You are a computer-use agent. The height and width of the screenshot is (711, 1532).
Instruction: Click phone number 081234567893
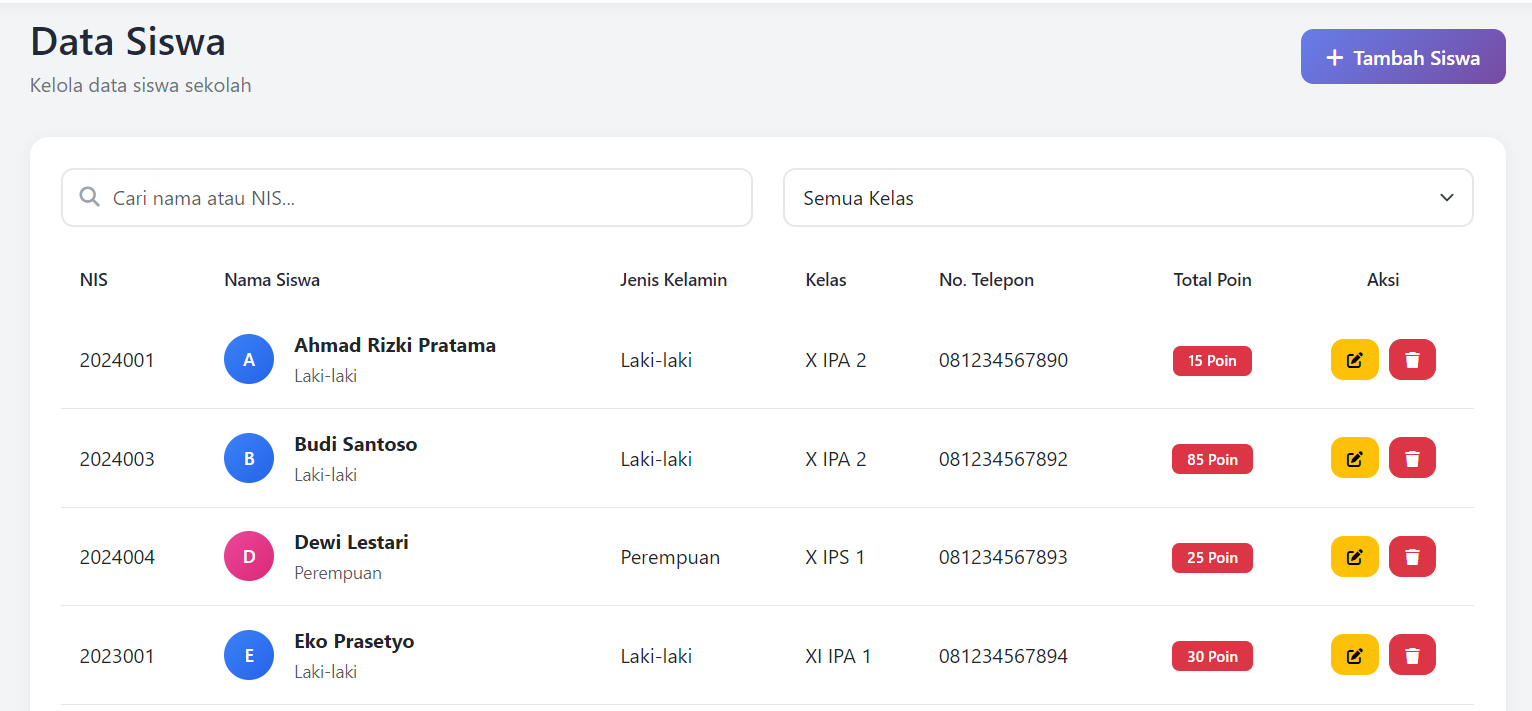(1003, 557)
